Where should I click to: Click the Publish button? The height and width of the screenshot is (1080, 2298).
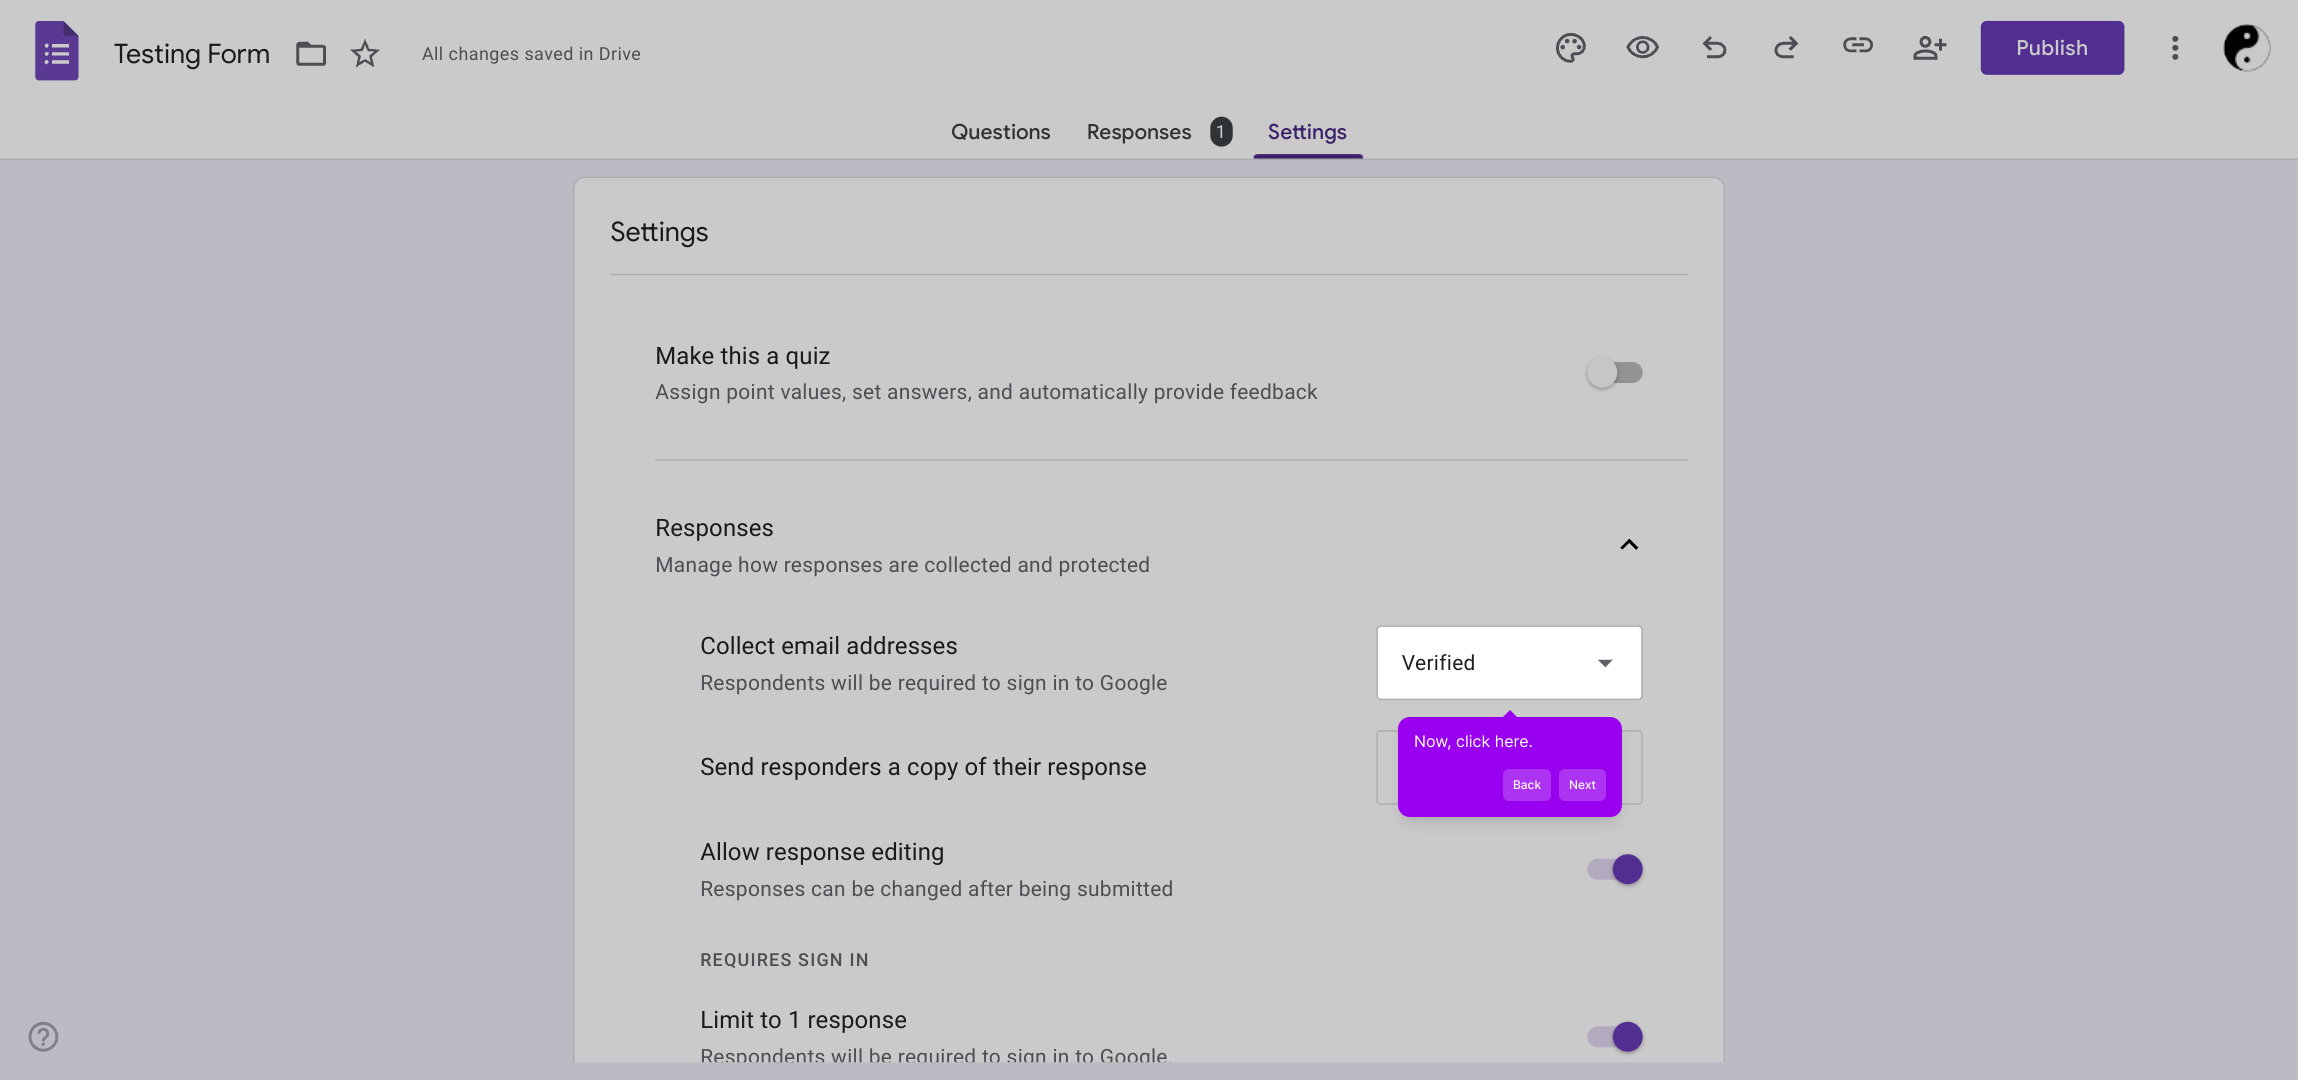pos(2052,48)
